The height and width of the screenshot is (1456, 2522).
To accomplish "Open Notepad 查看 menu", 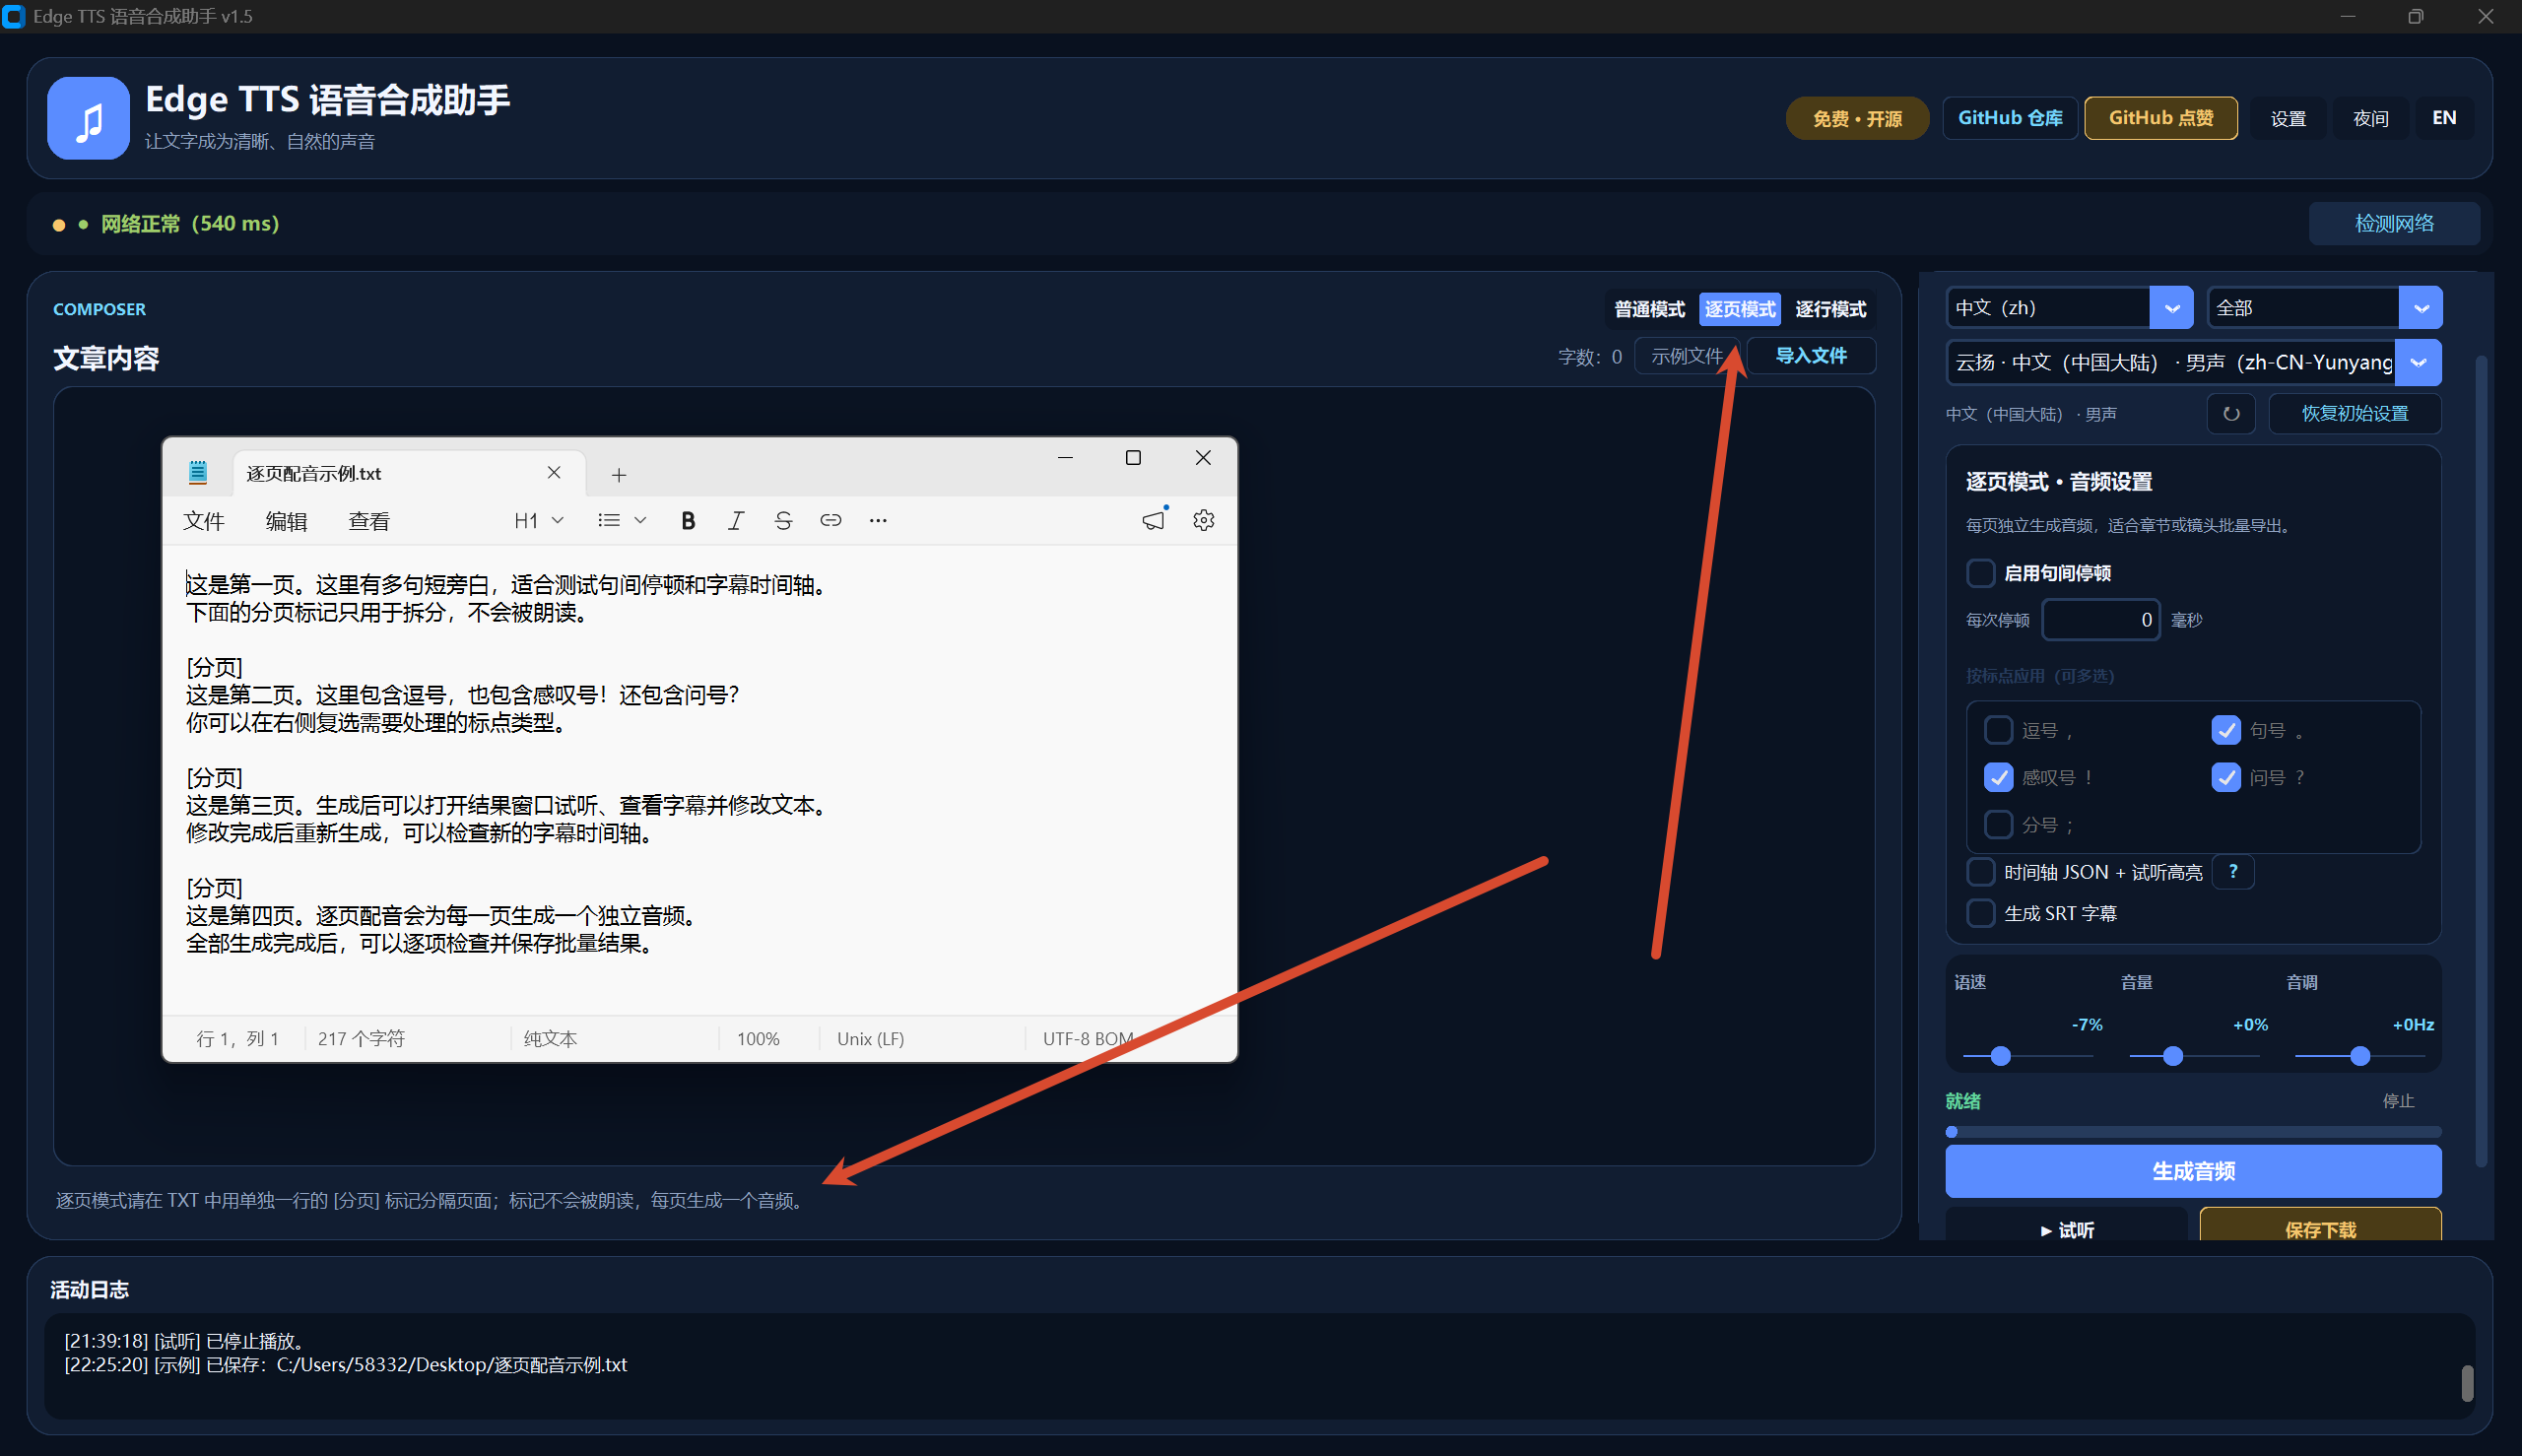I will (x=369, y=521).
